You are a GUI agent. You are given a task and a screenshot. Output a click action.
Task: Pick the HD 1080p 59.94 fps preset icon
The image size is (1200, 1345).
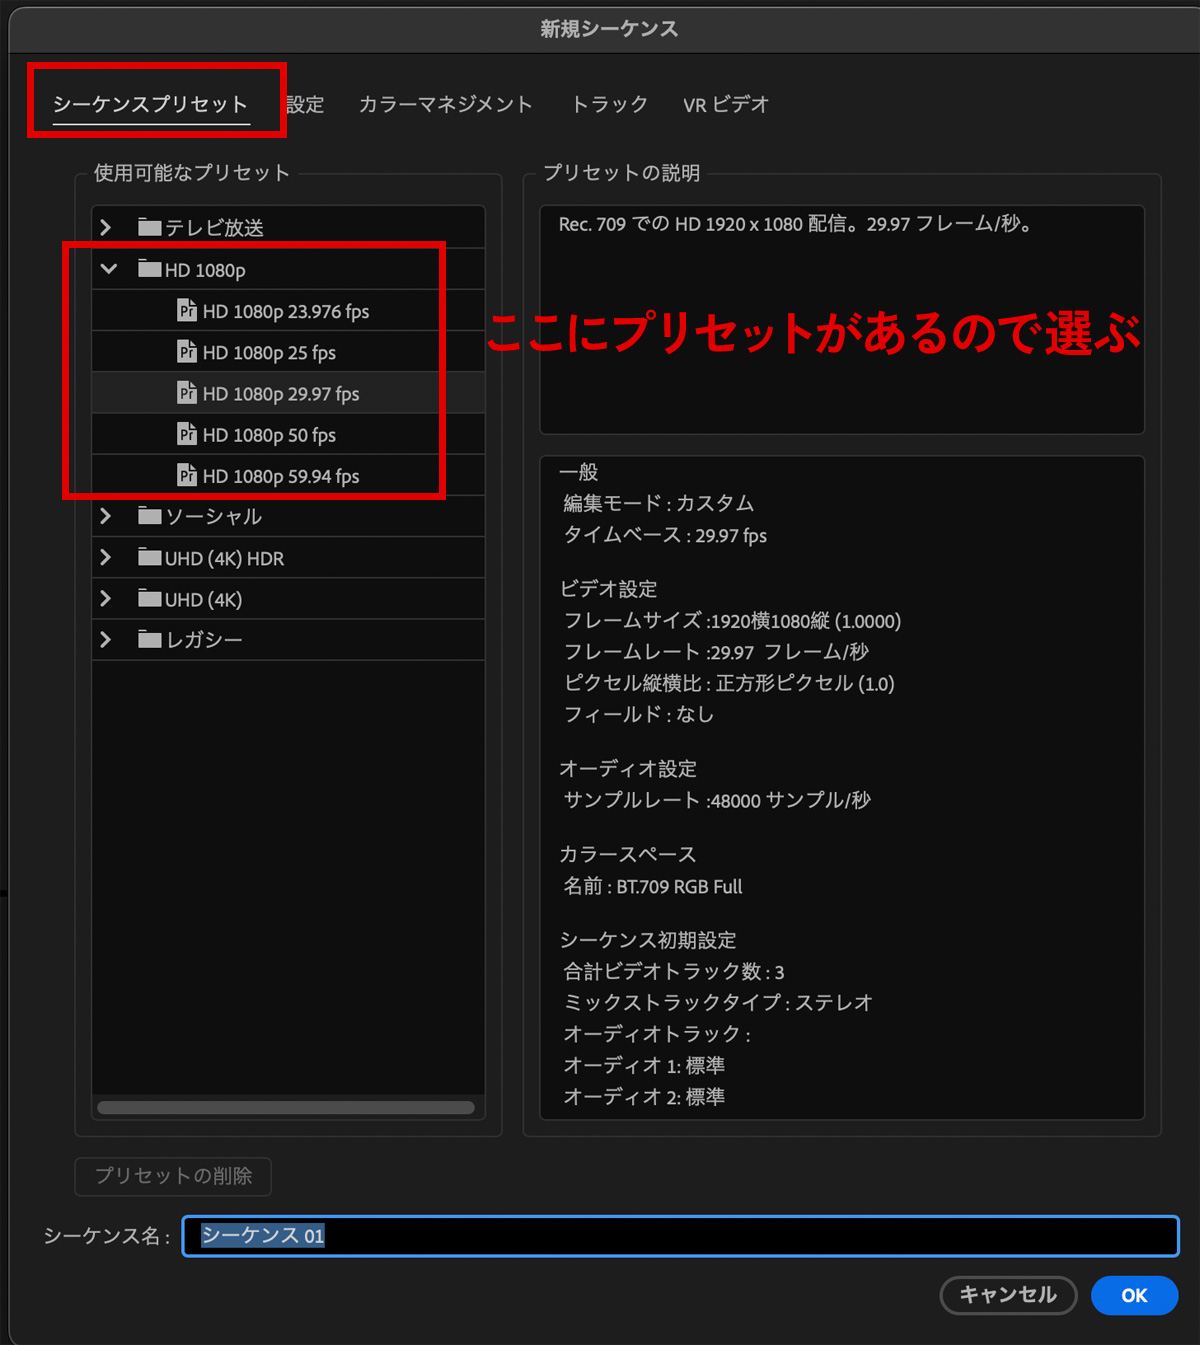(187, 475)
